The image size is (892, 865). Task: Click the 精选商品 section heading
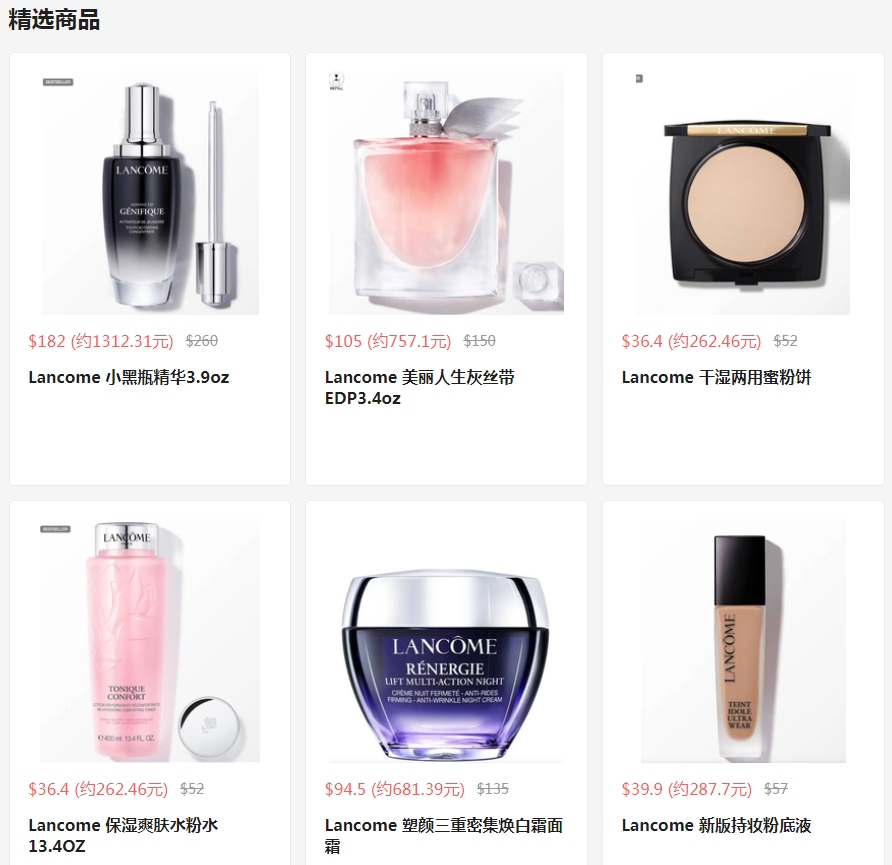[x=54, y=19]
